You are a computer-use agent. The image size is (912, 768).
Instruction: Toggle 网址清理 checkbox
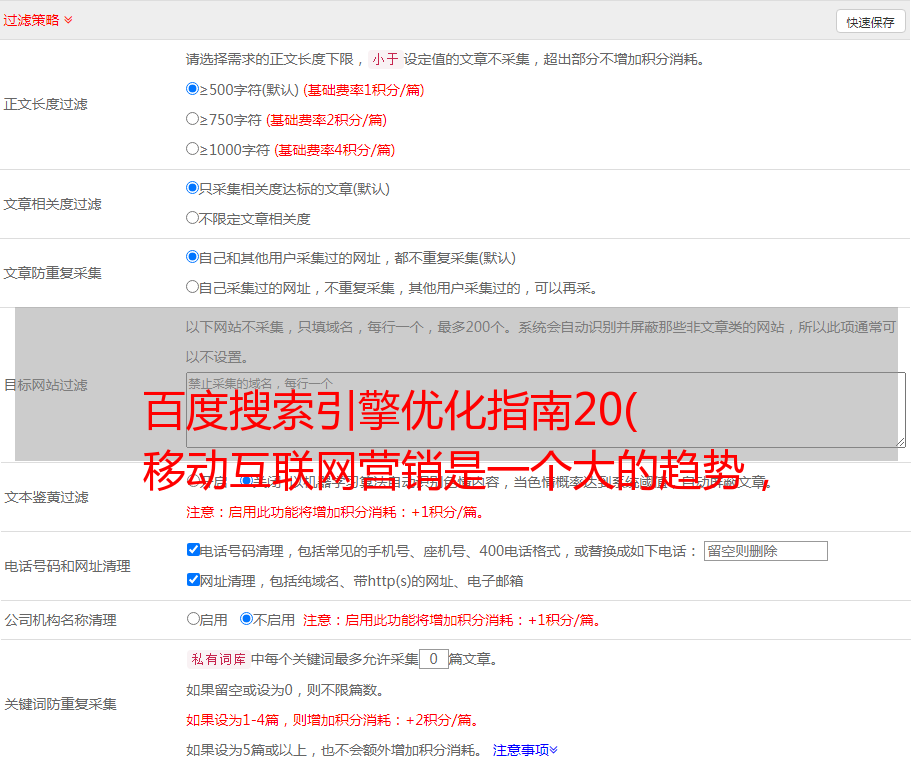(193, 579)
